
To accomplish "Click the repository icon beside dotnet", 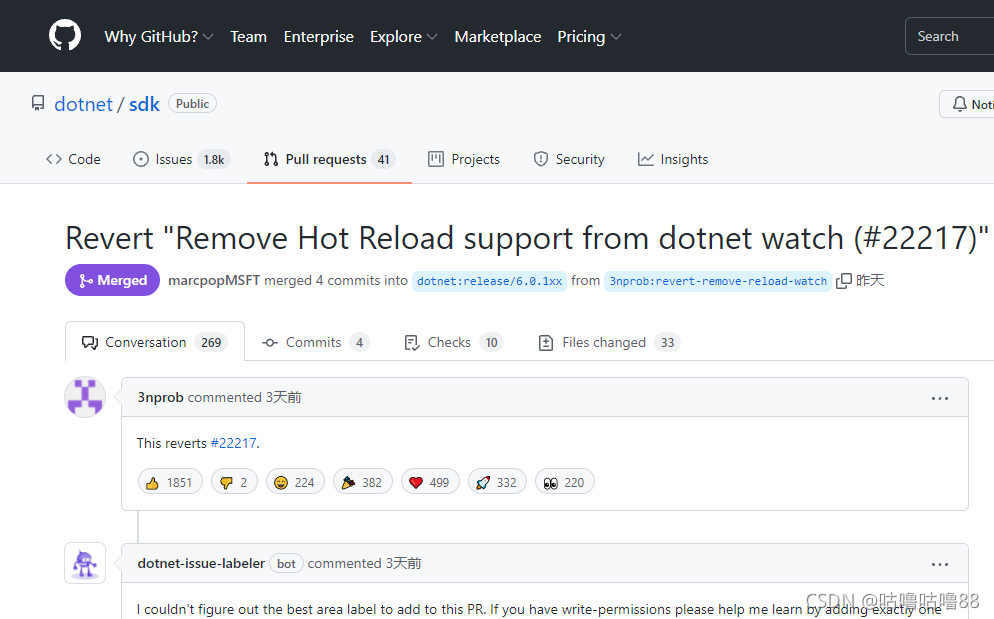I will (x=38, y=103).
